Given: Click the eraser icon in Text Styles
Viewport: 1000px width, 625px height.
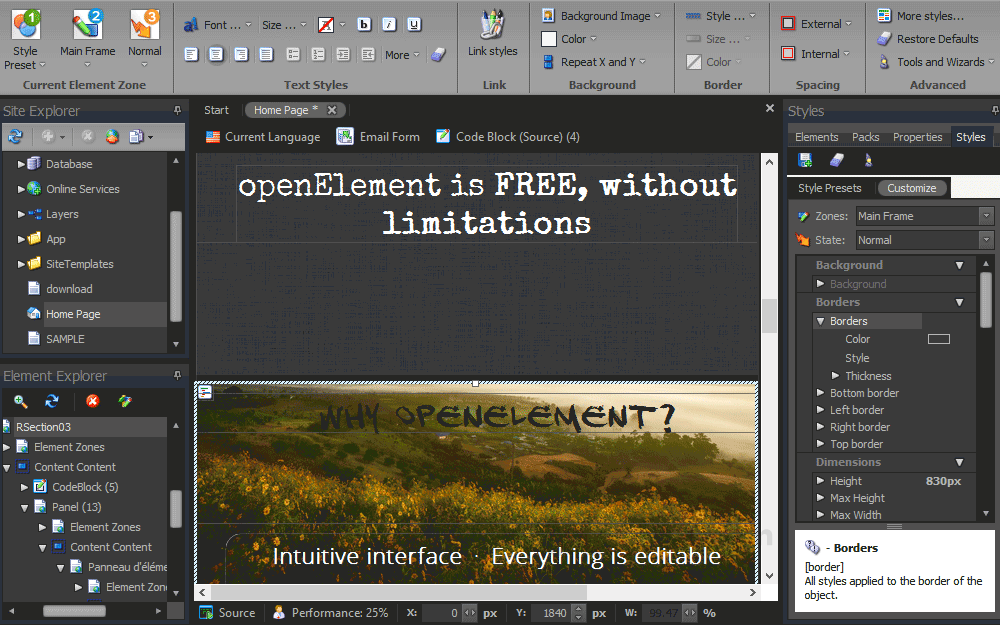Looking at the screenshot, I should tap(438, 55).
